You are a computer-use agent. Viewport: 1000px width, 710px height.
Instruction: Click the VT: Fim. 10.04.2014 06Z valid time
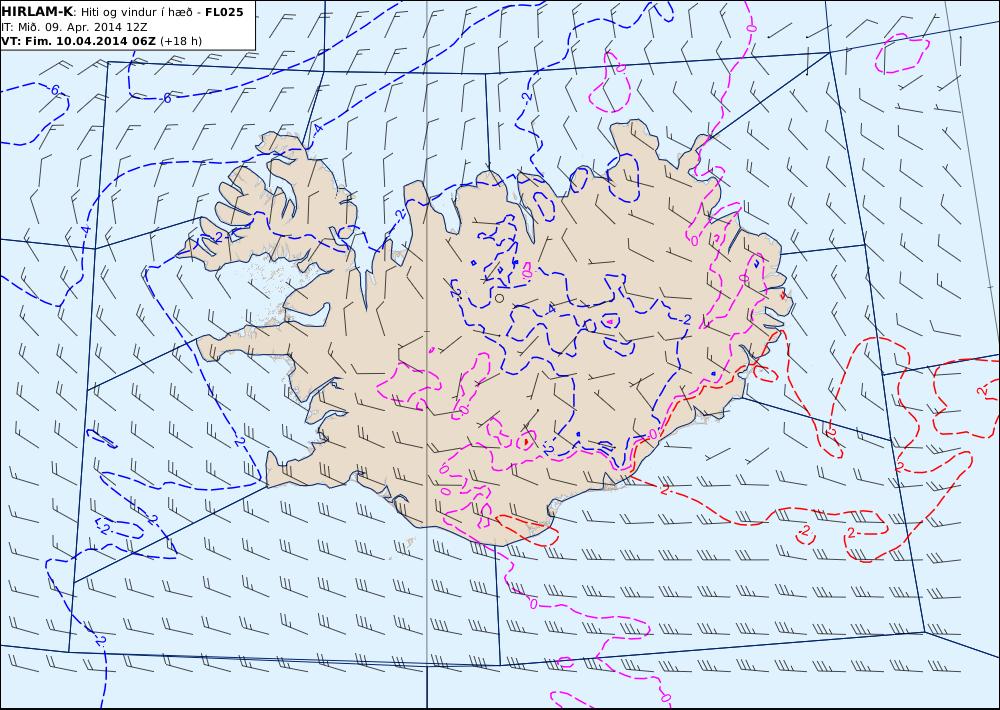(78, 41)
